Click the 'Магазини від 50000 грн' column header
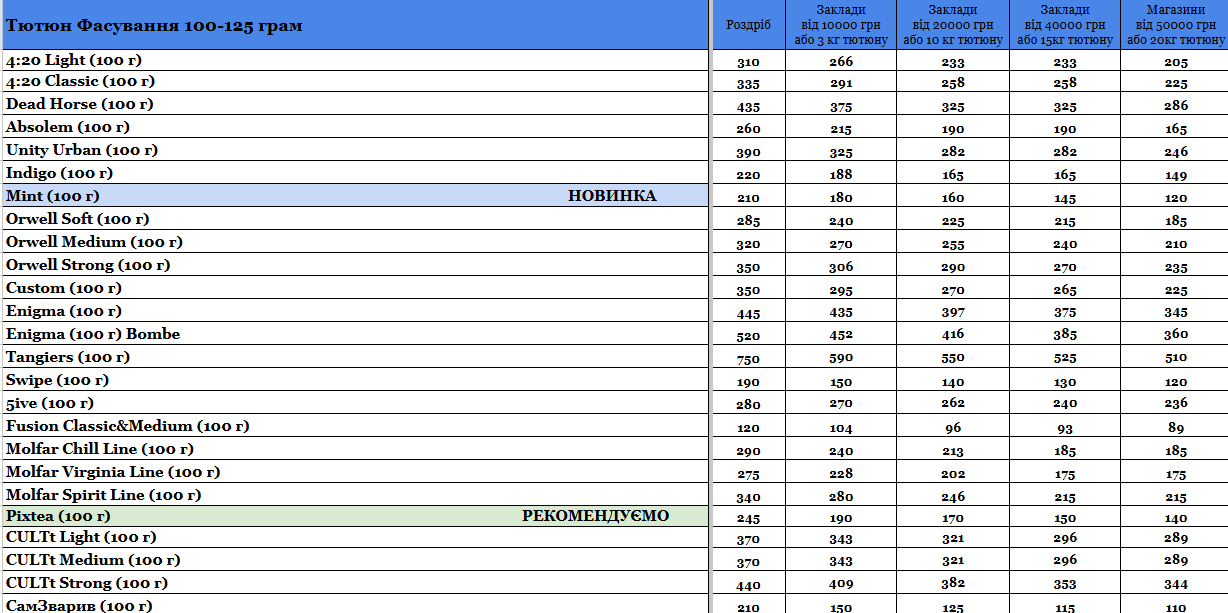The width and height of the screenshot is (1228, 613). click(1176, 24)
